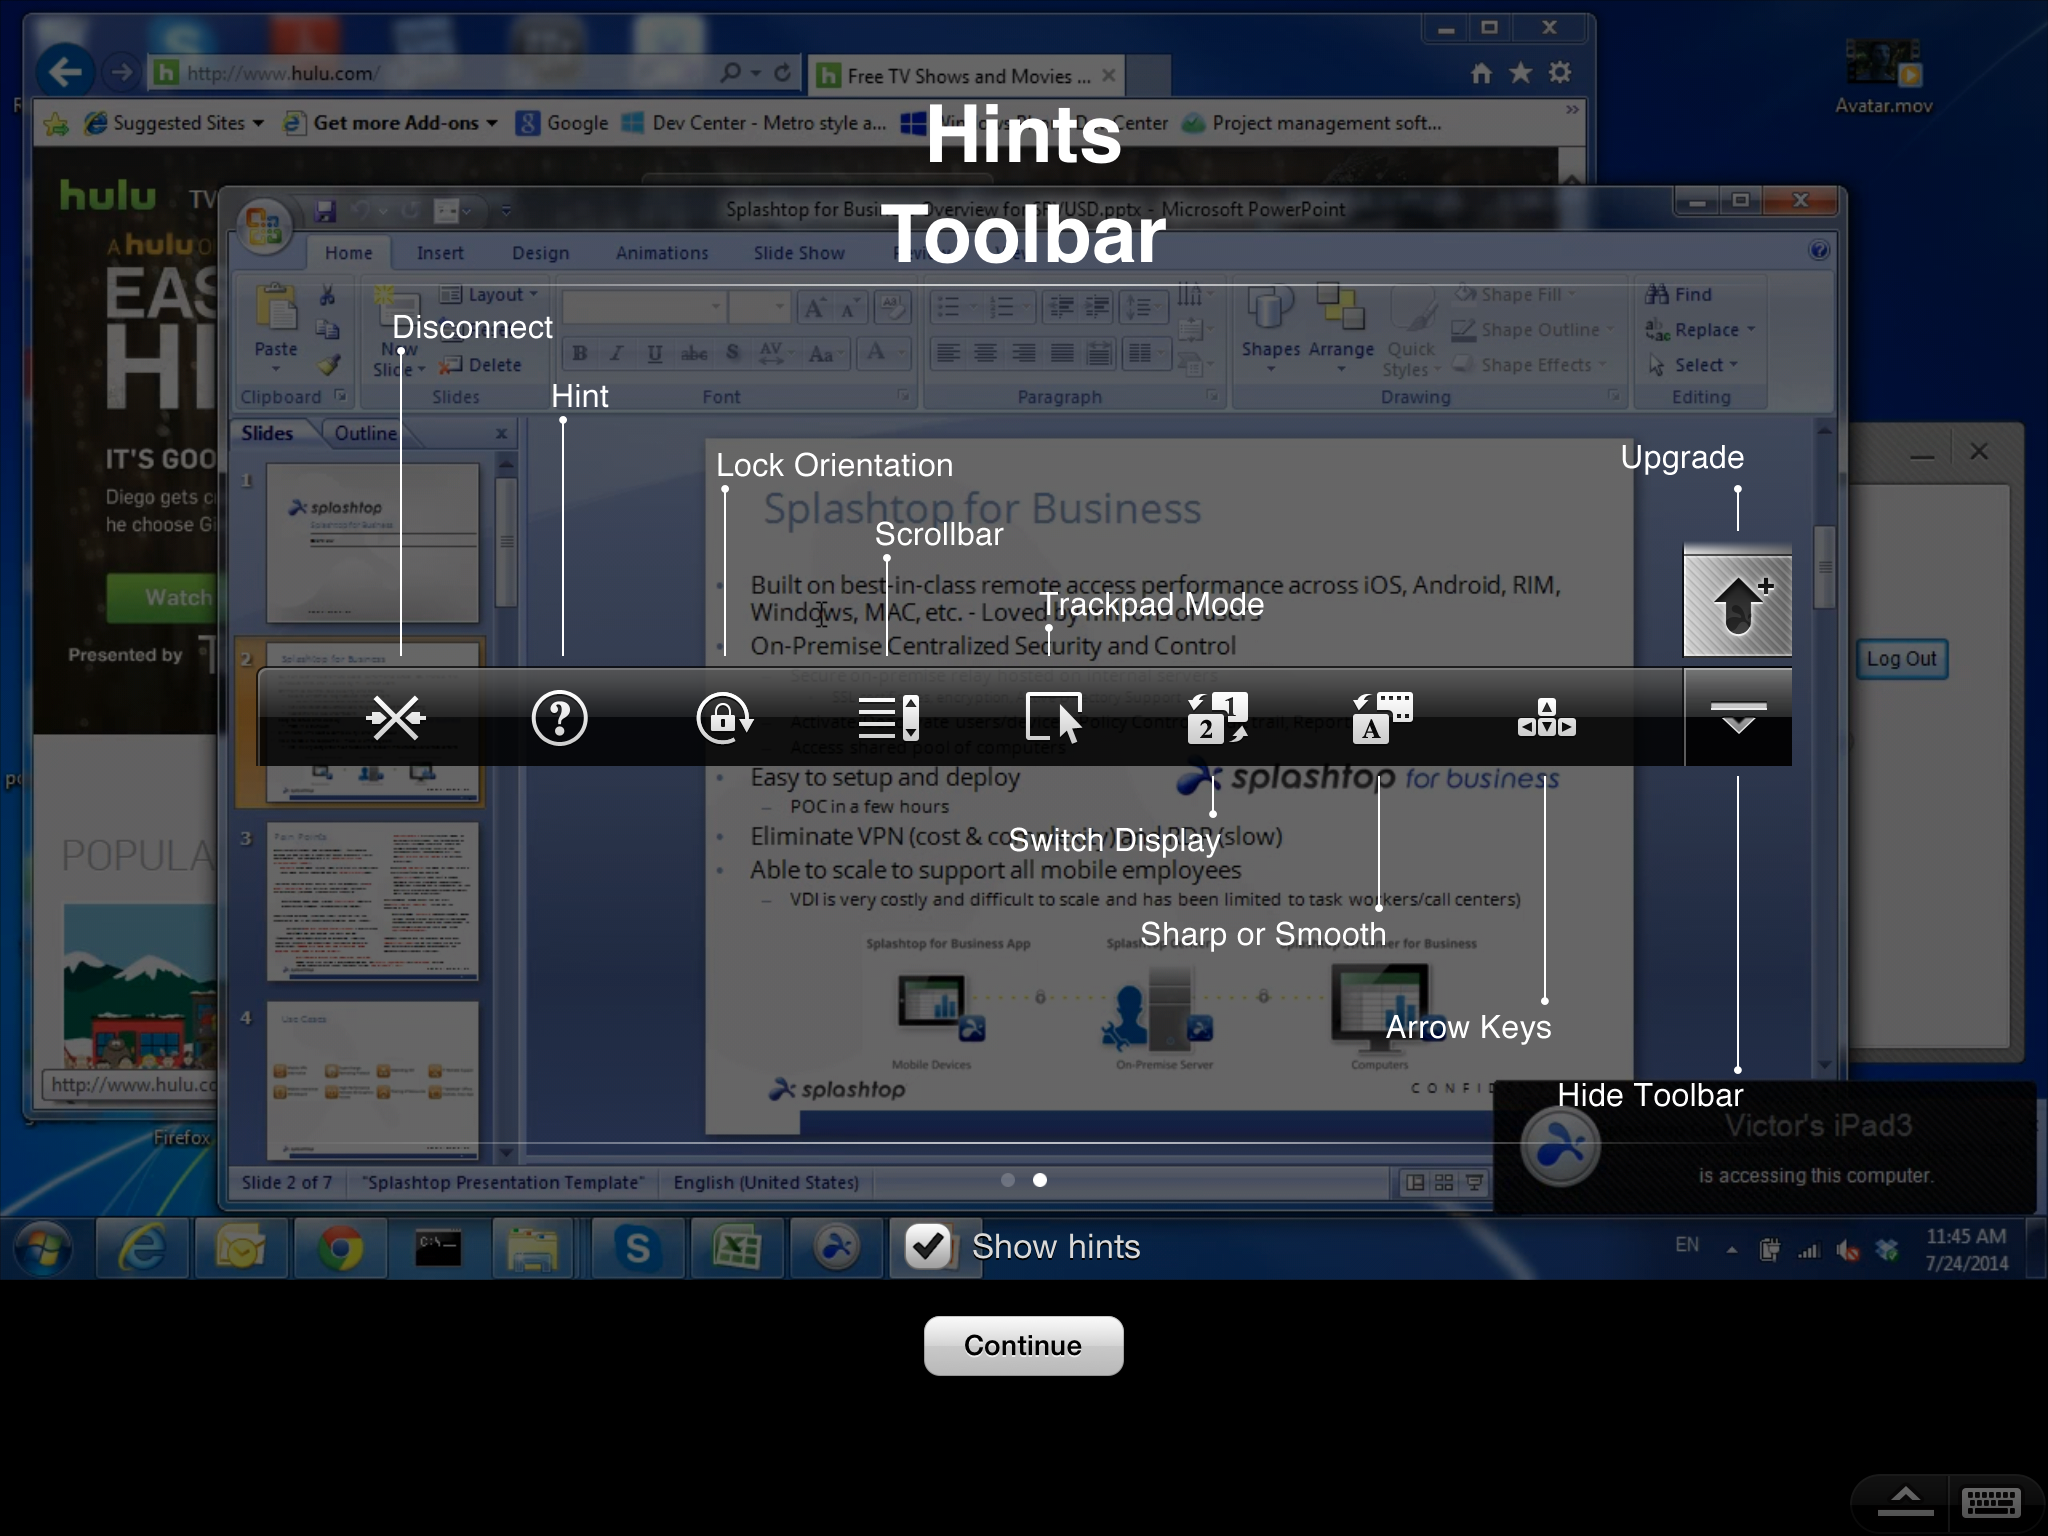This screenshot has width=2048, height=1536.
Task: Launch Skype from the Windows taskbar
Action: [637, 1248]
